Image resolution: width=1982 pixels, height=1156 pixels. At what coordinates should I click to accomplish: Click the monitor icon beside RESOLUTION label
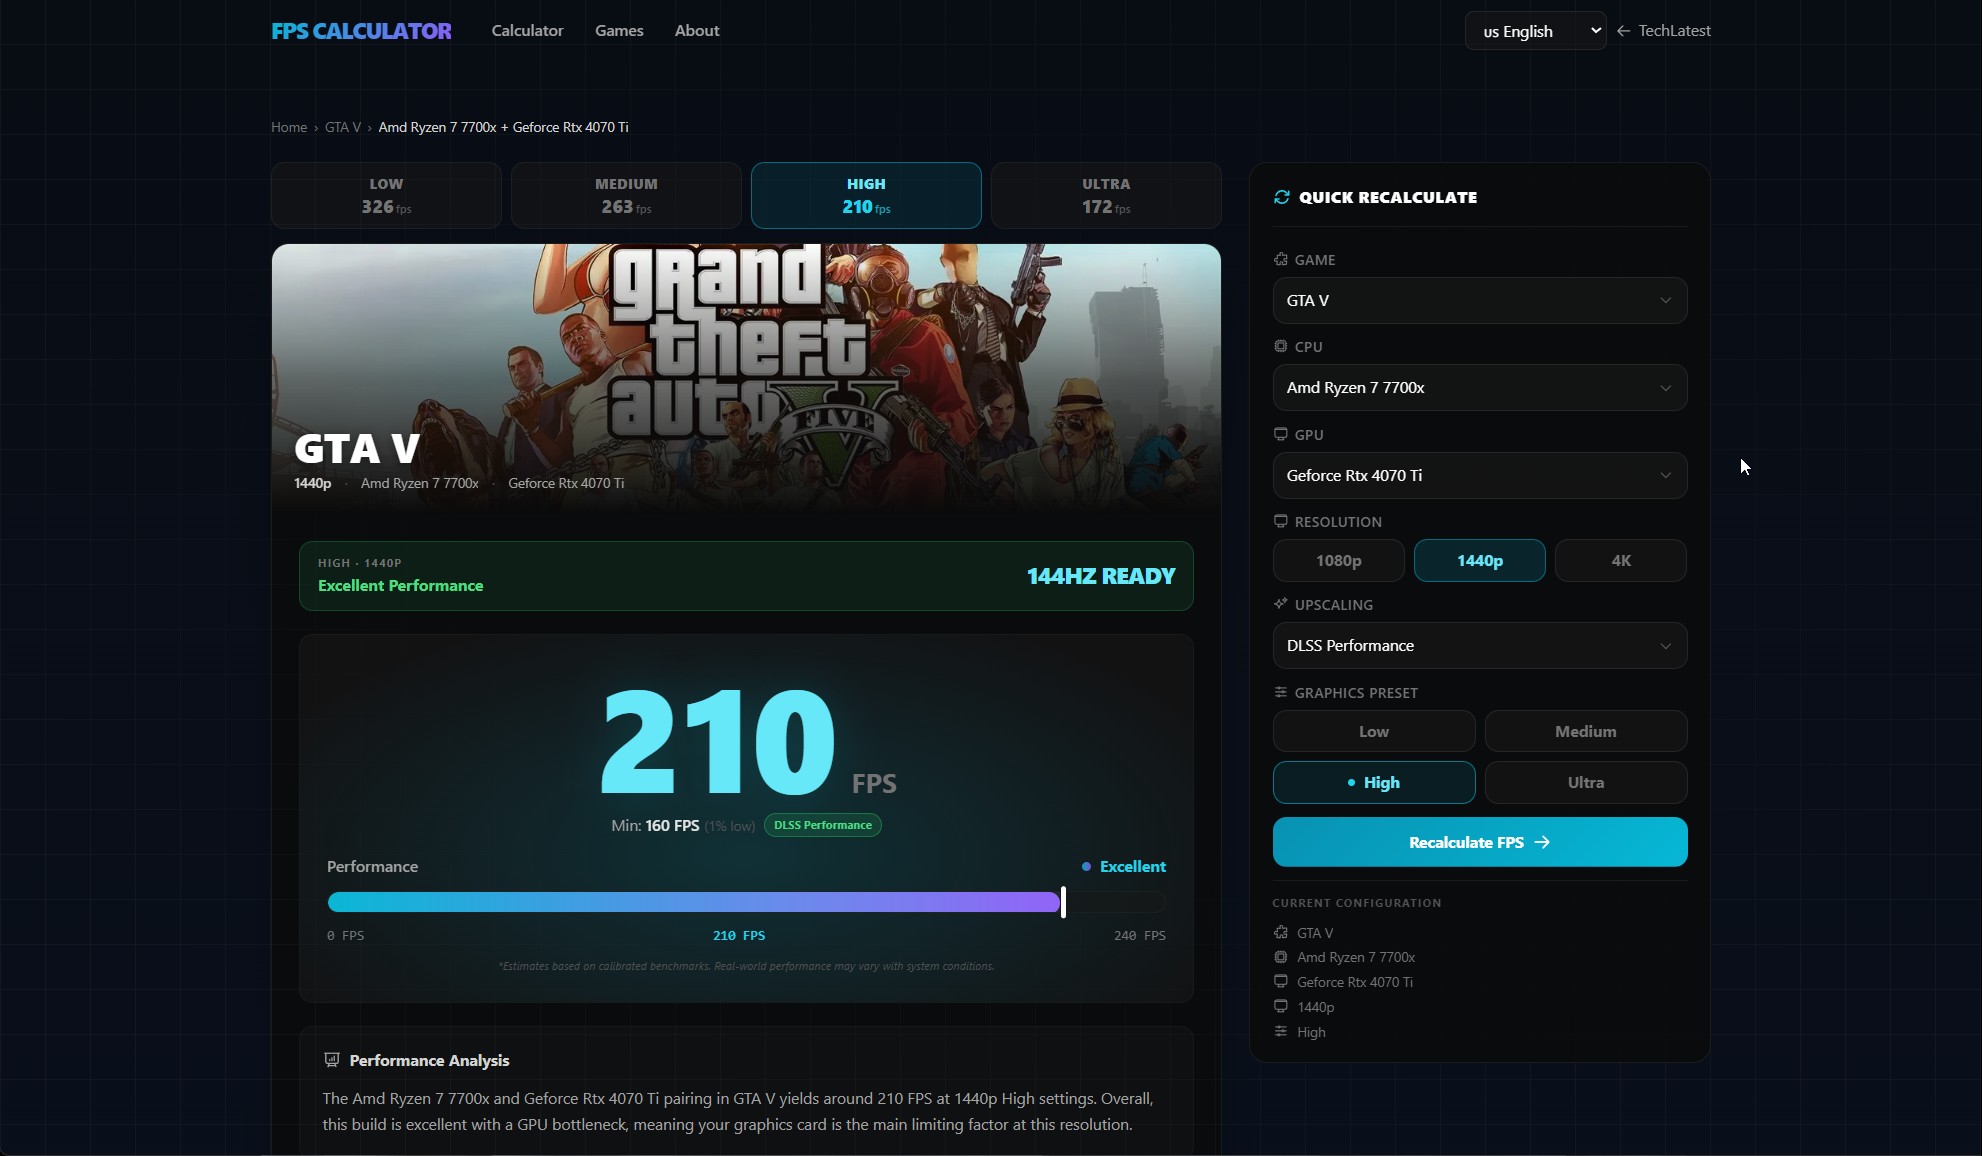tap(1281, 521)
